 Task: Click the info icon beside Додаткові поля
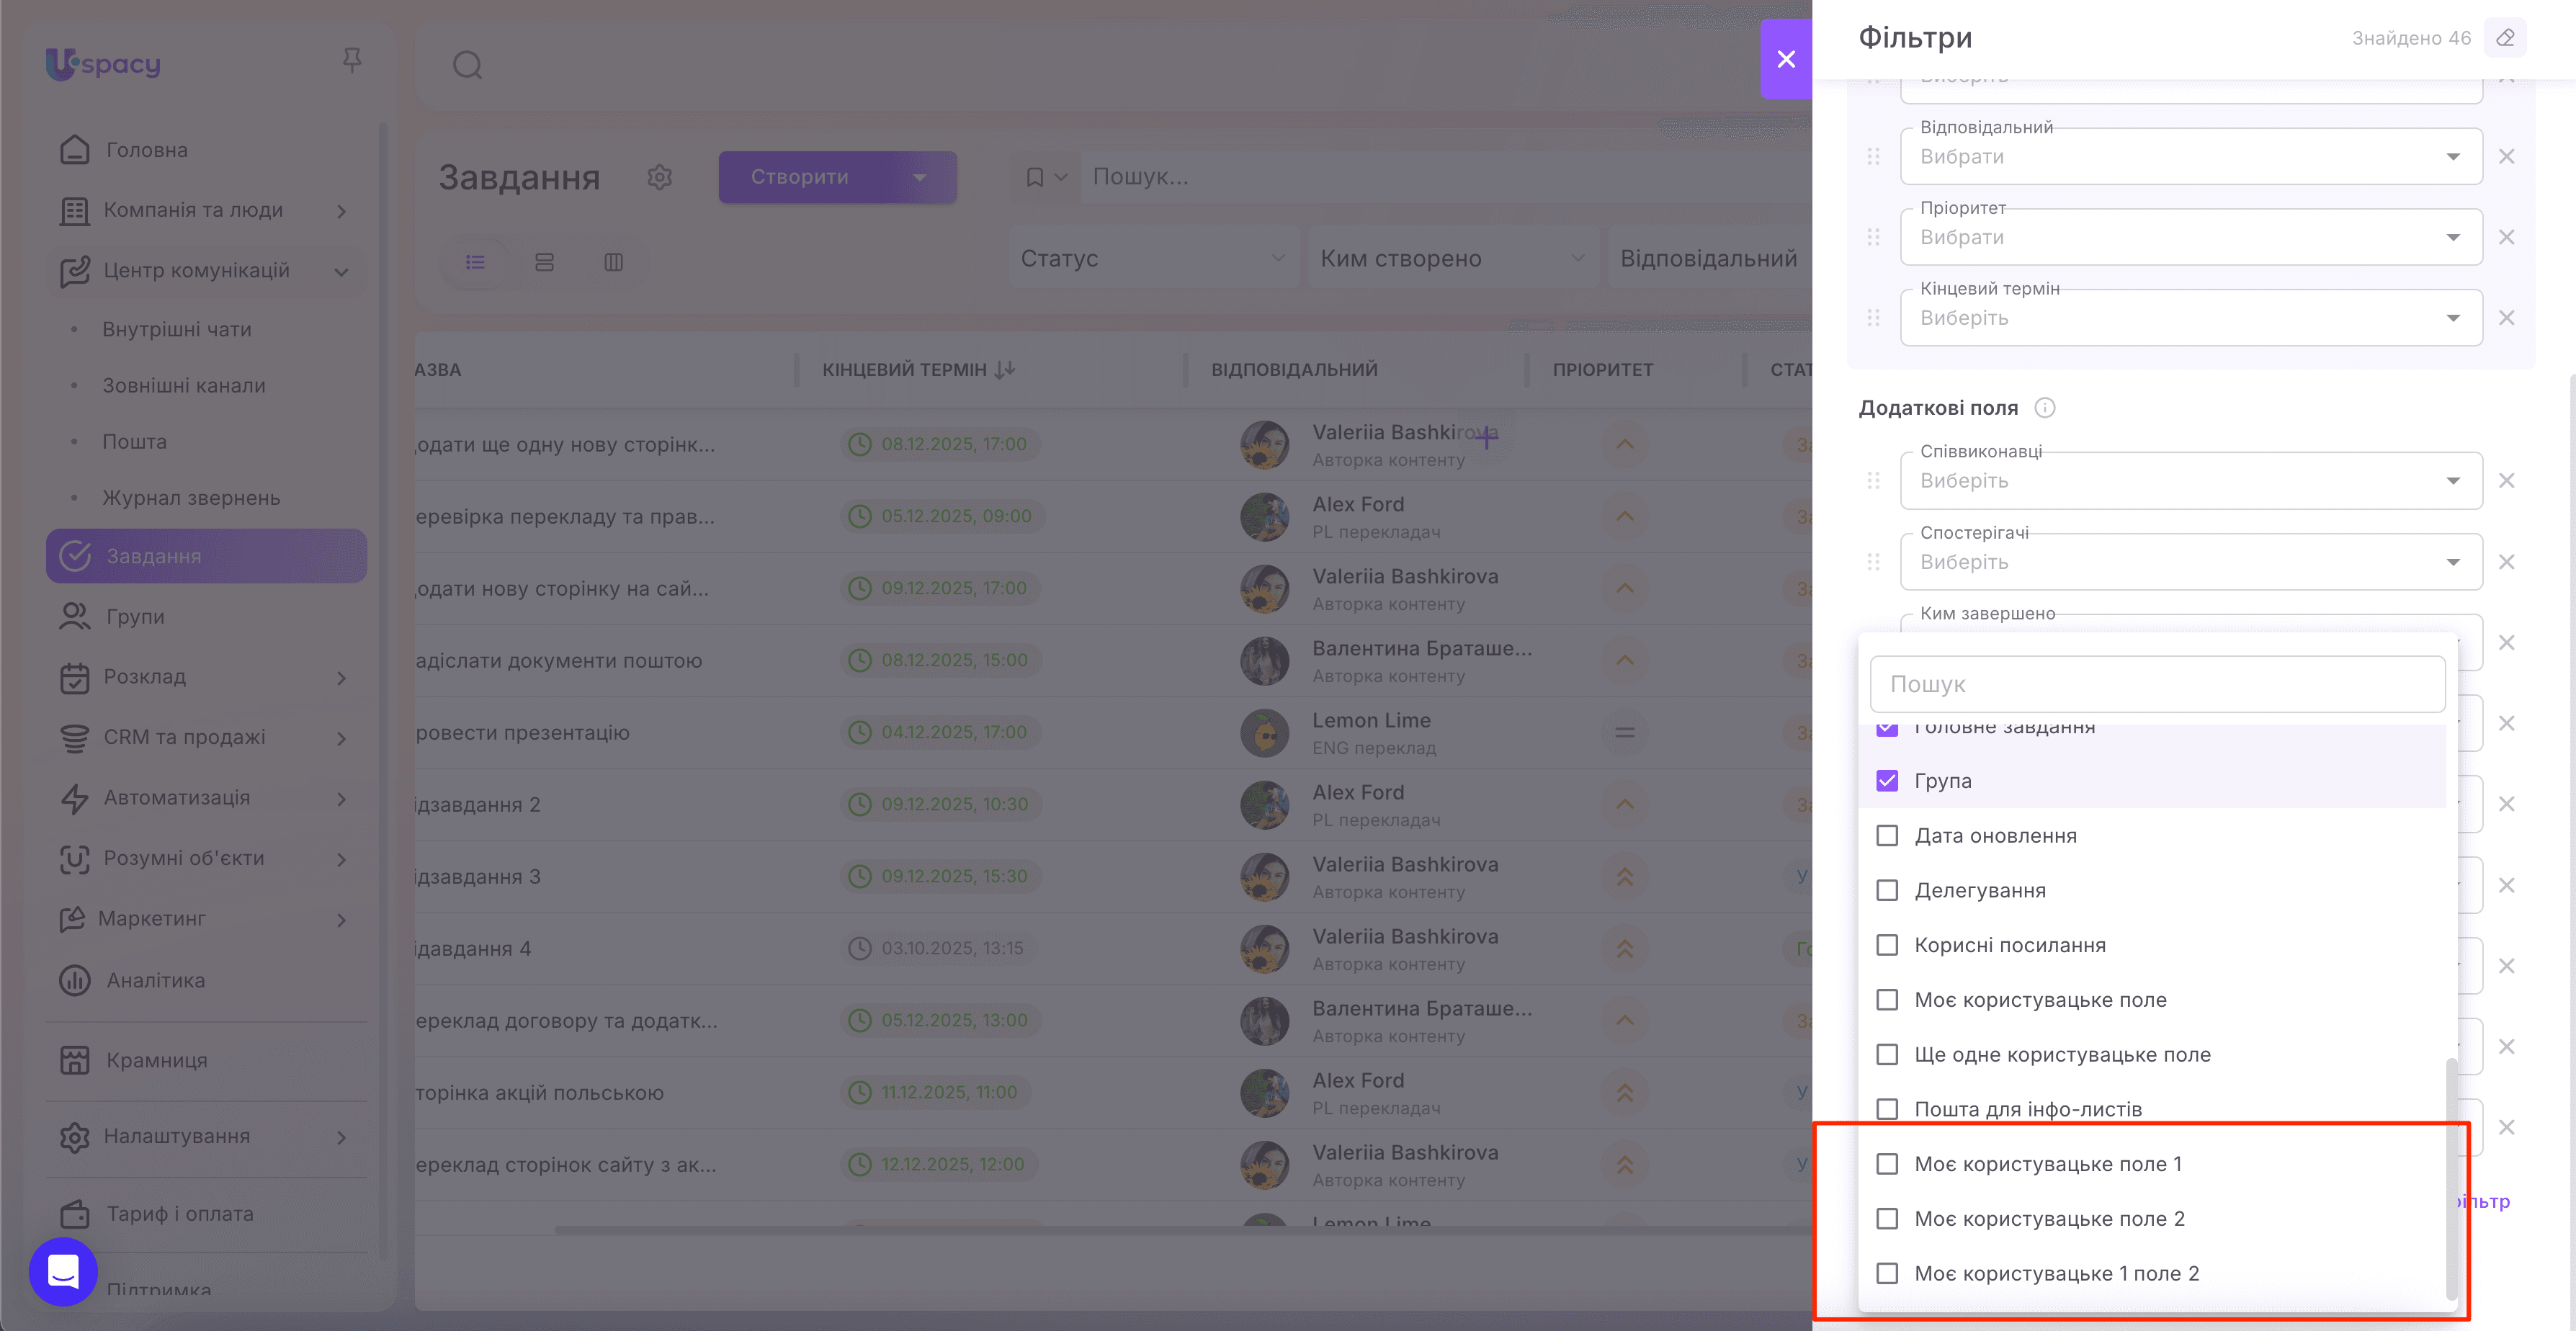point(2045,408)
